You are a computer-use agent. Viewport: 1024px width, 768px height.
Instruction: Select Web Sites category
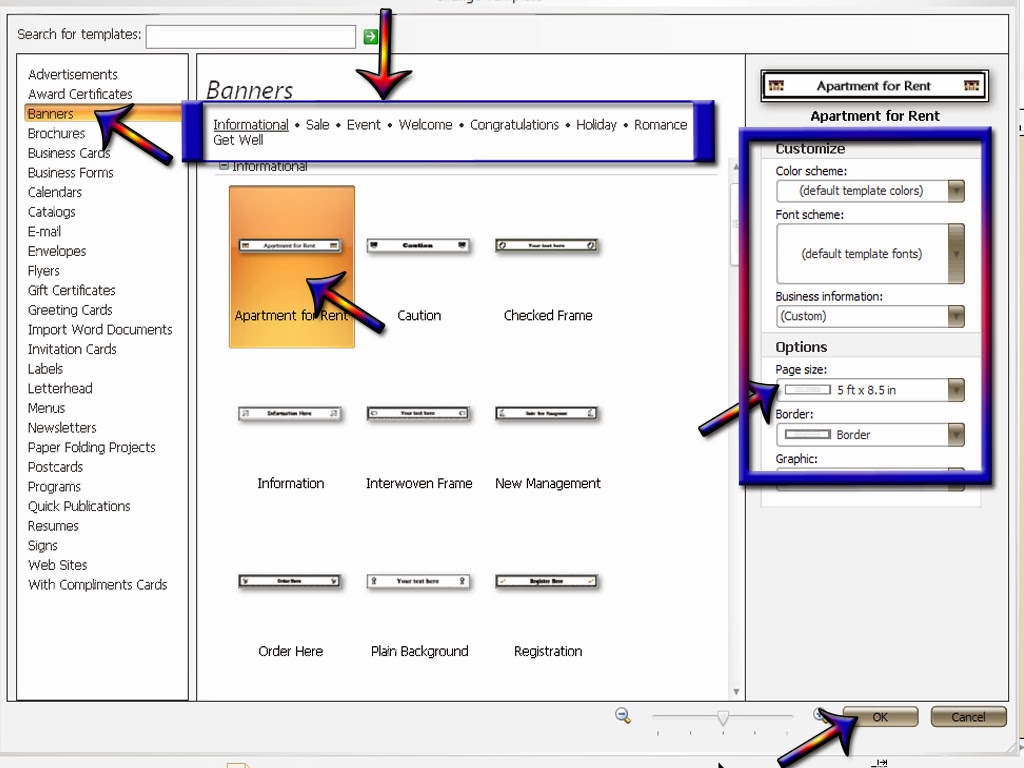click(57, 565)
